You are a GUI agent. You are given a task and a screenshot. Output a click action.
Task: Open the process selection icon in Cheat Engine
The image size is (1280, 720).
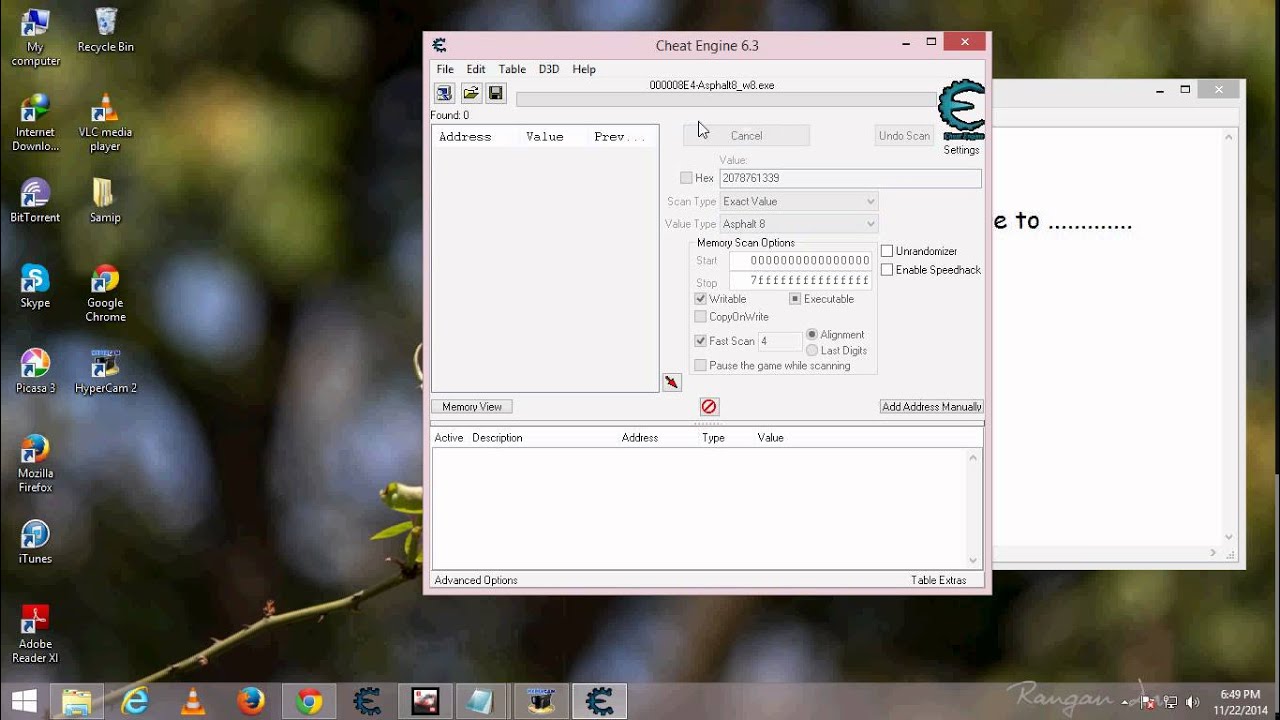444,93
